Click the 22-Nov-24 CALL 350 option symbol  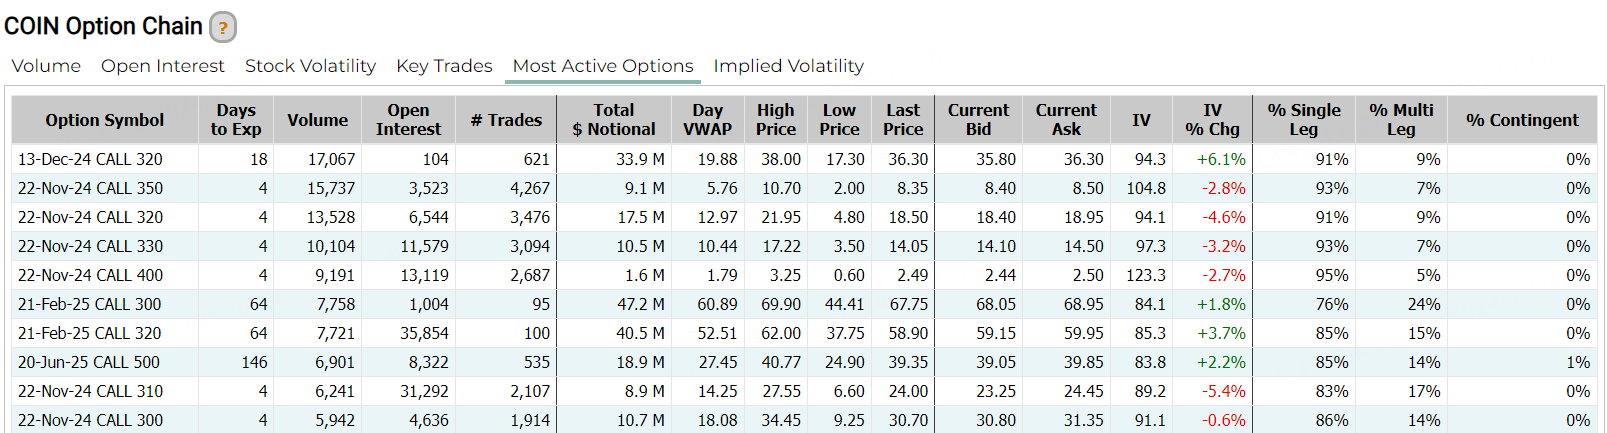pos(90,188)
